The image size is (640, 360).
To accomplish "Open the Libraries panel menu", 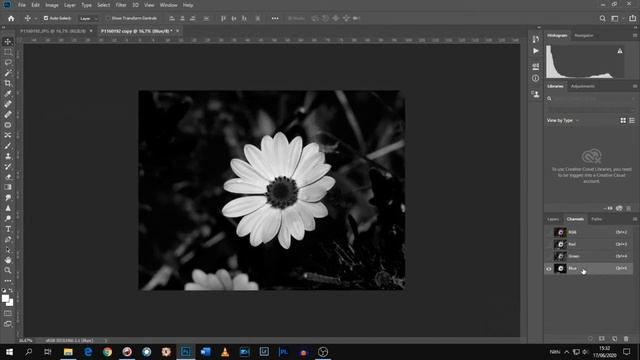I will tap(635, 86).
